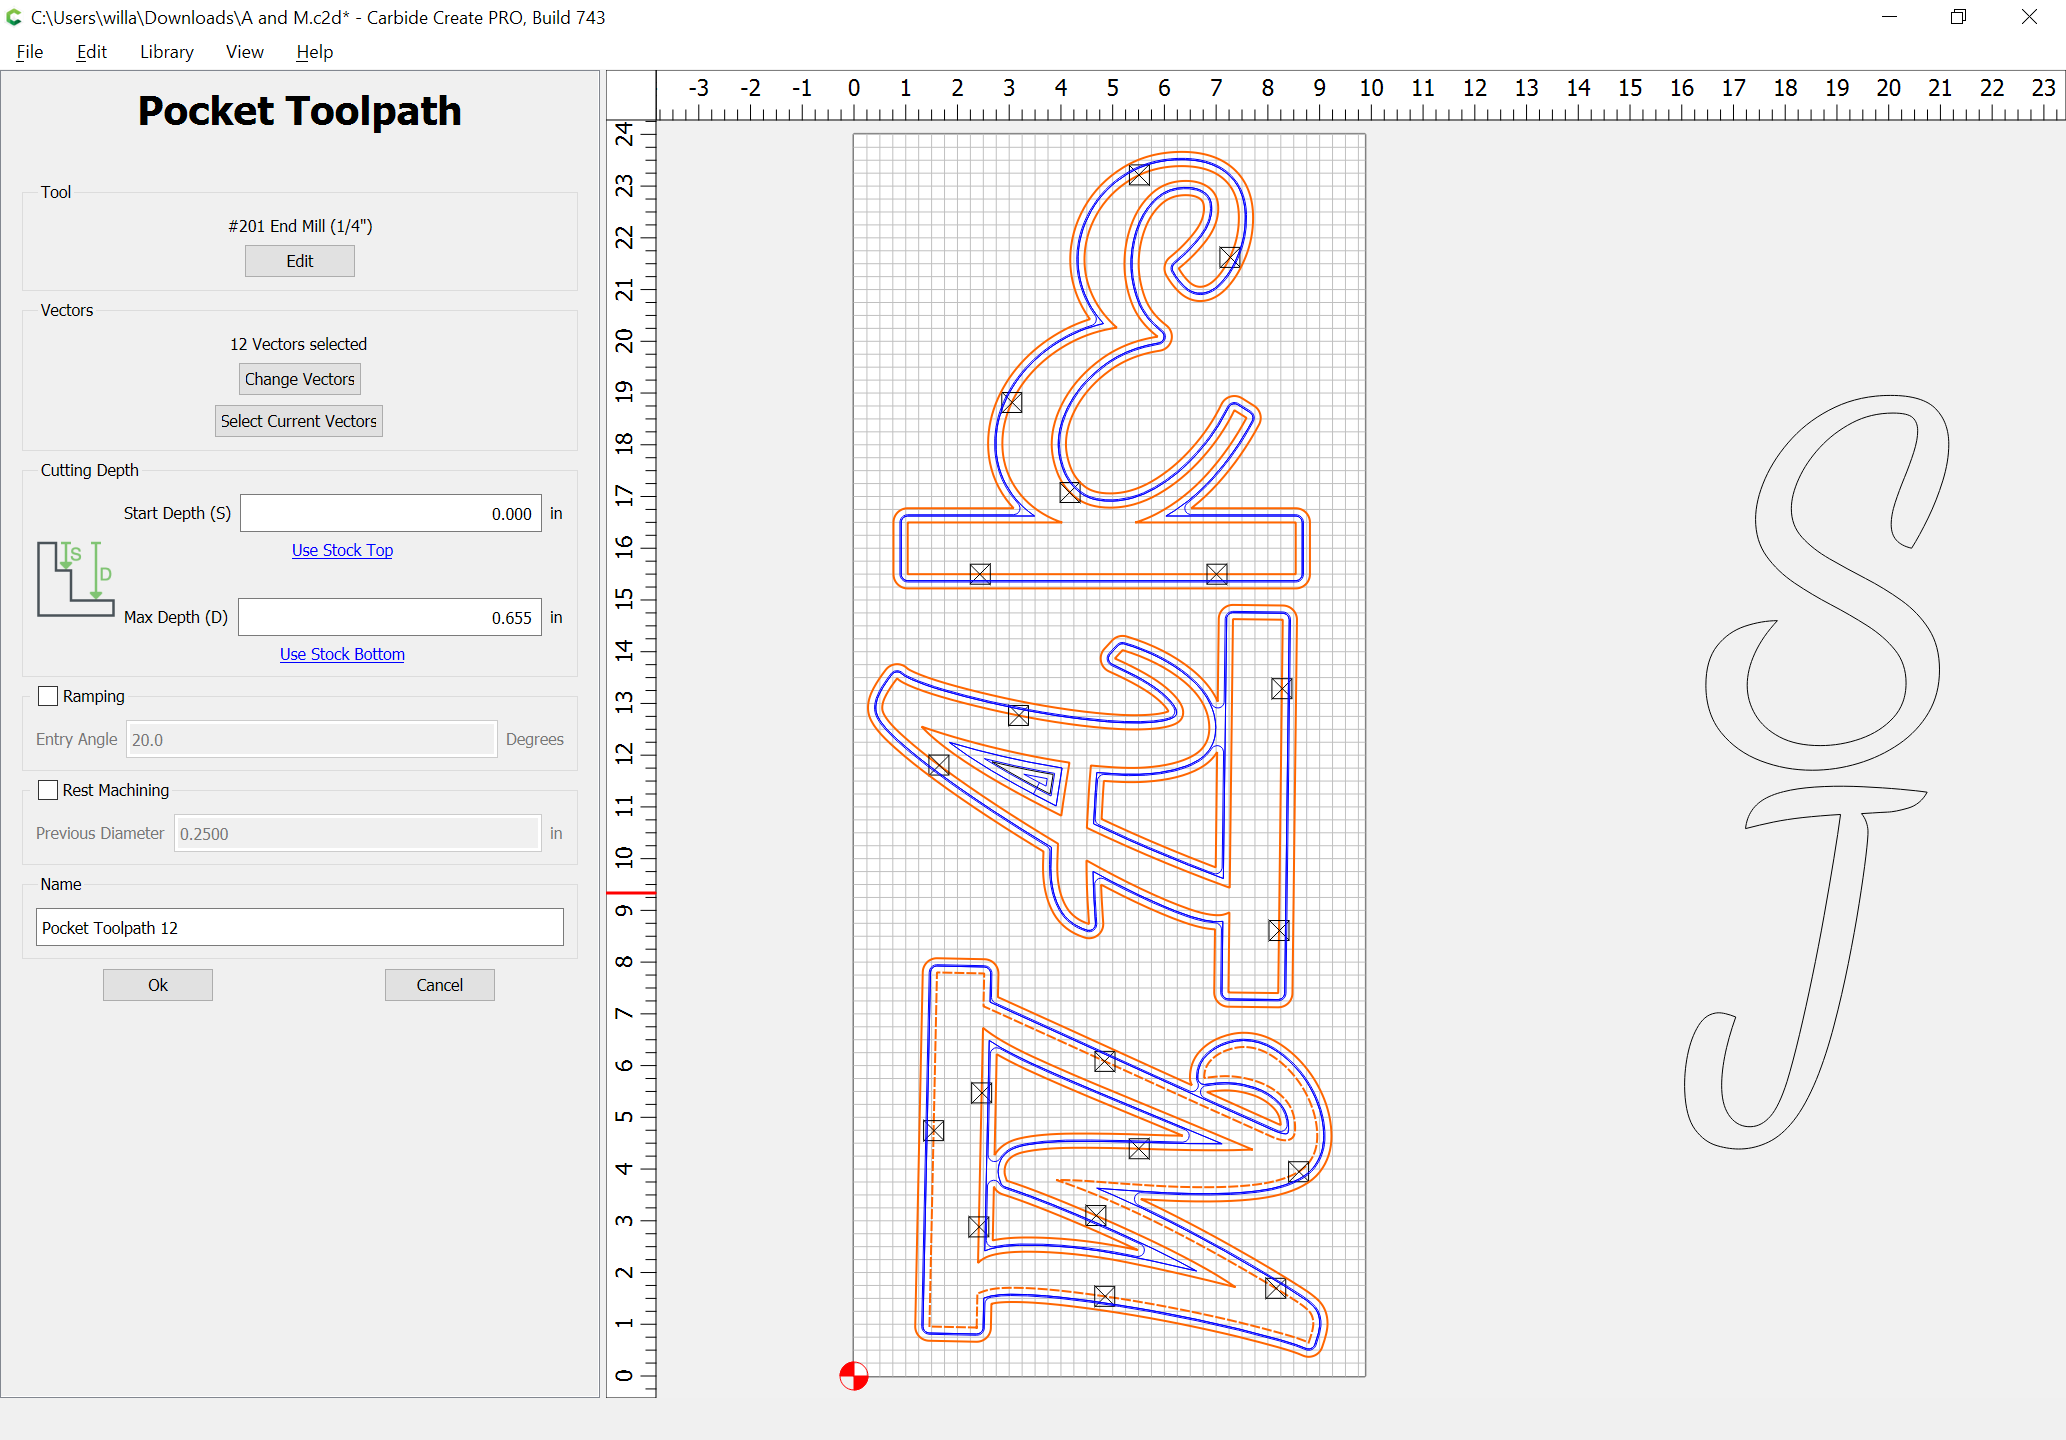Enable the Ramping checkbox

click(48, 696)
